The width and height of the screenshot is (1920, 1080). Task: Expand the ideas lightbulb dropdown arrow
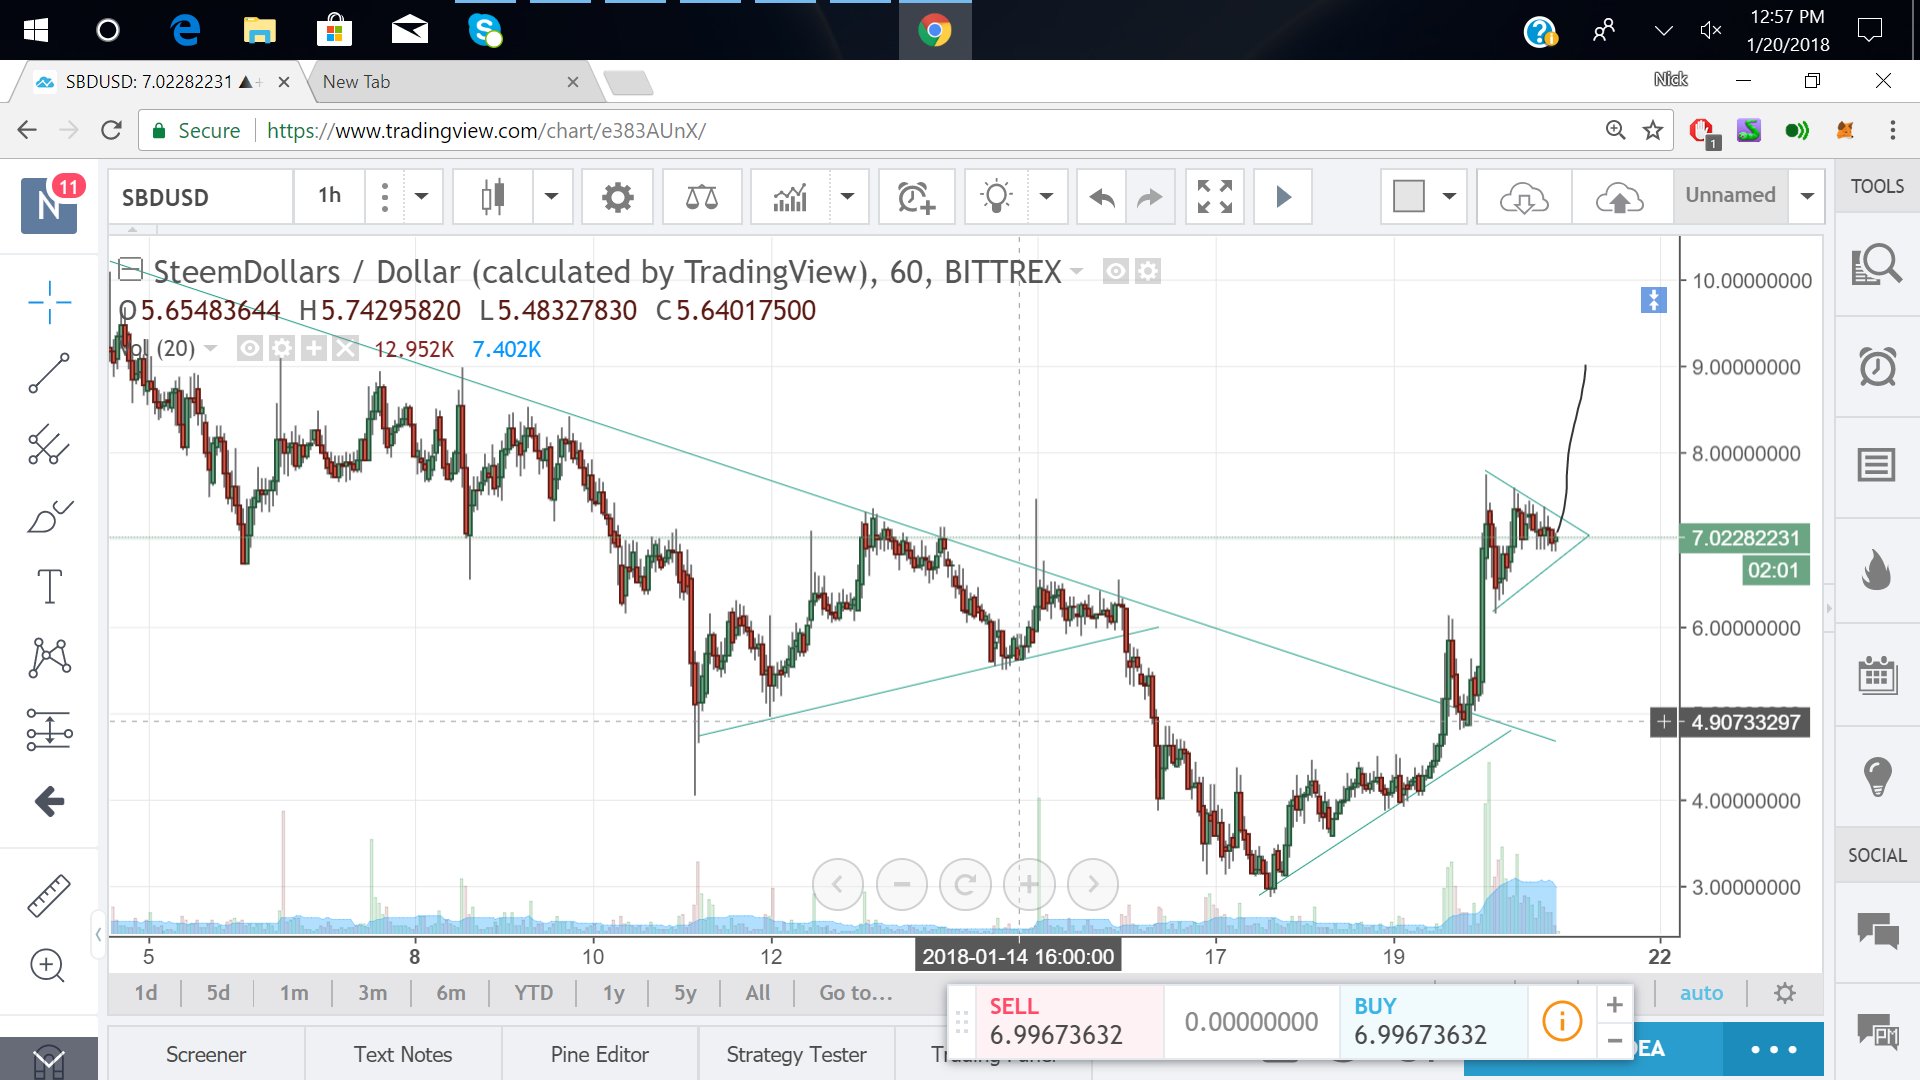[1047, 197]
